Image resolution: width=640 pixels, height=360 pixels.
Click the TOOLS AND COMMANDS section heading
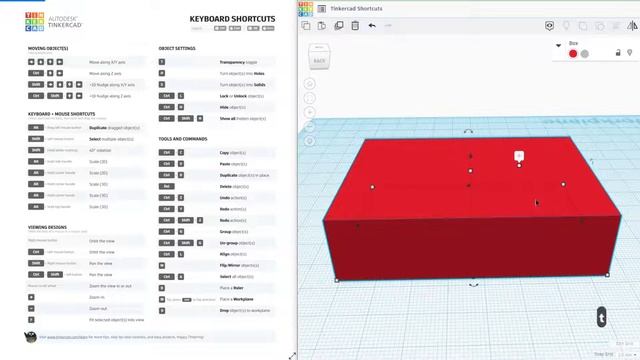point(183,139)
